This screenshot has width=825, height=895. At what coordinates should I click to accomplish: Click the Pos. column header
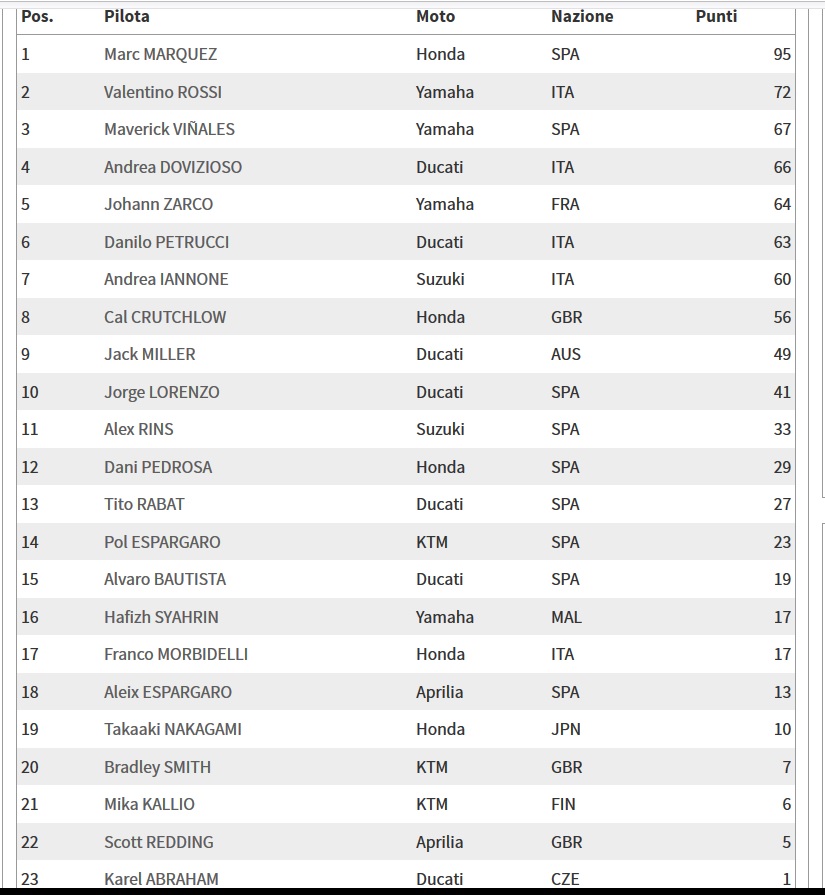pos(37,16)
